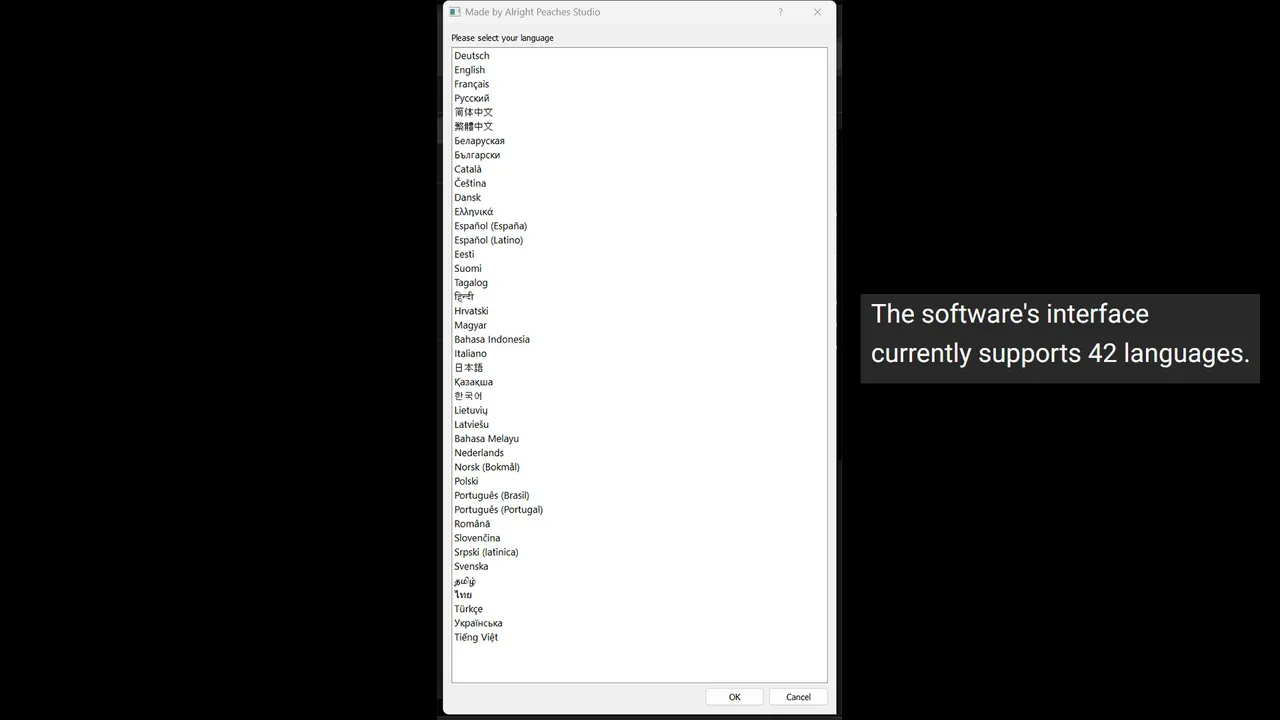Select Polski language
Viewport: 1280px width, 720px height.
[466, 481]
